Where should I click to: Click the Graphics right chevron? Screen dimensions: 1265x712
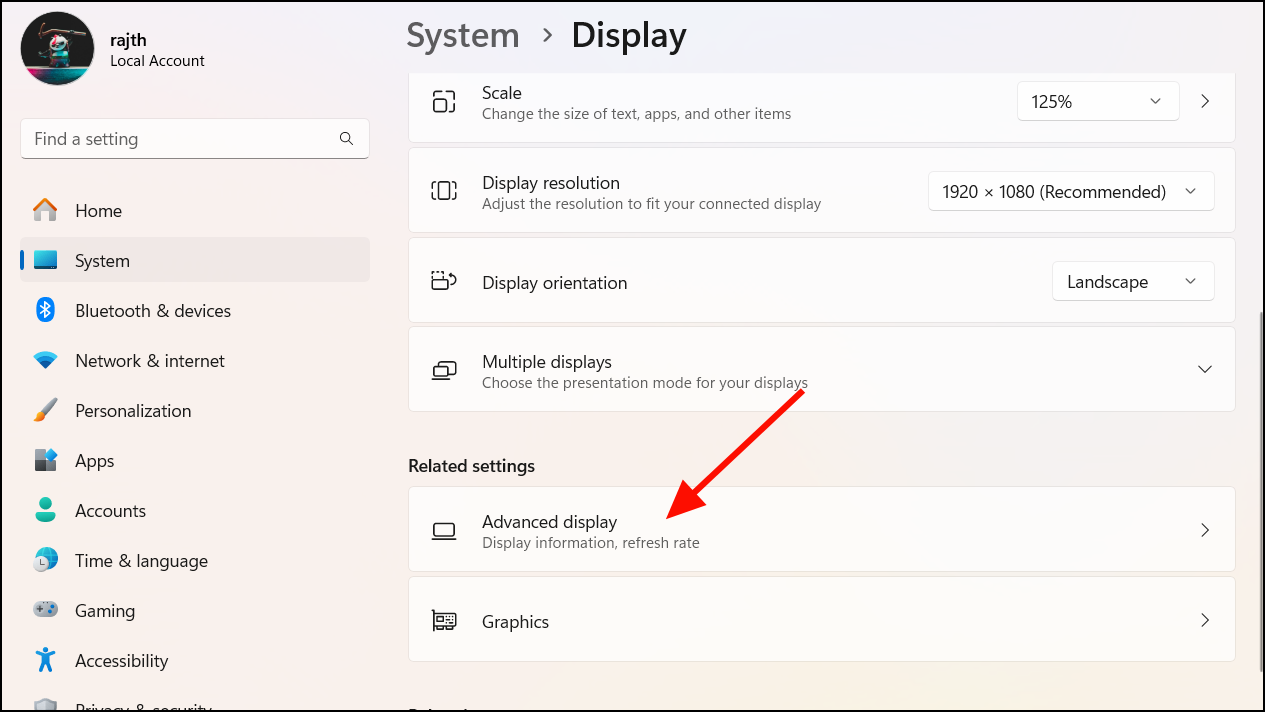(1205, 620)
